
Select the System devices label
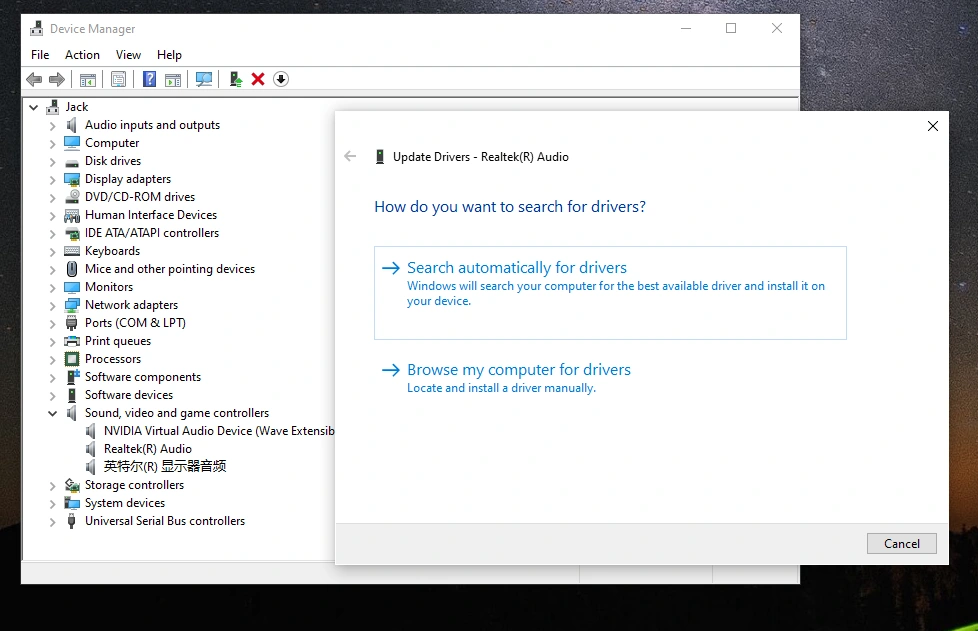[125, 503]
